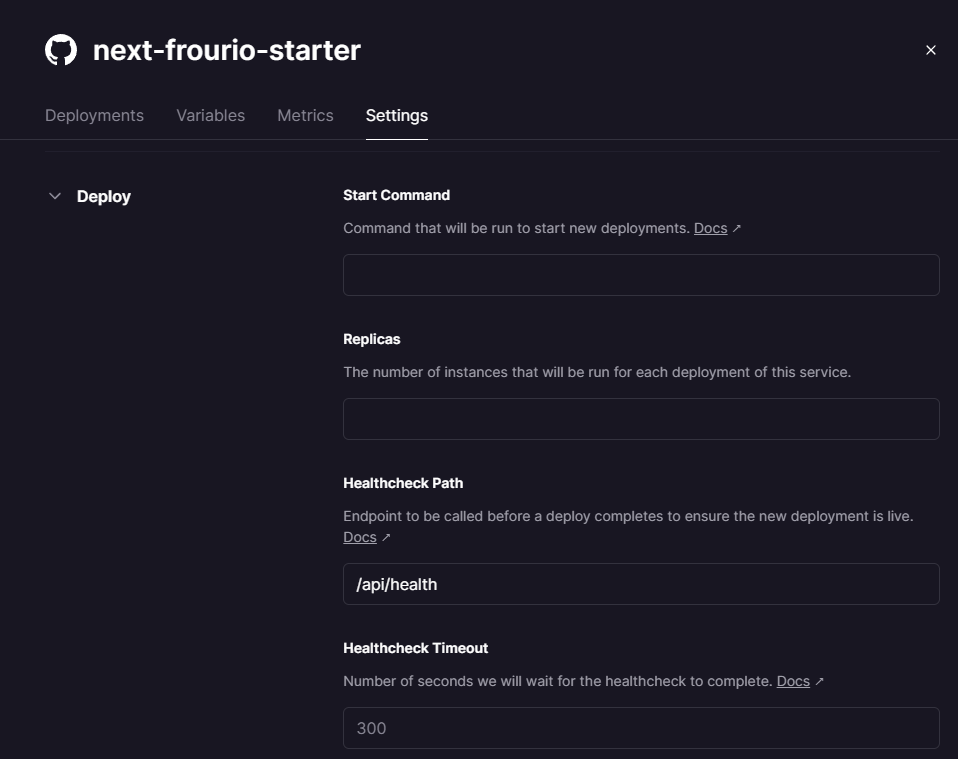958x759 pixels.
Task: Open Docs link under Healthcheck Path
Action: coord(360,537)
